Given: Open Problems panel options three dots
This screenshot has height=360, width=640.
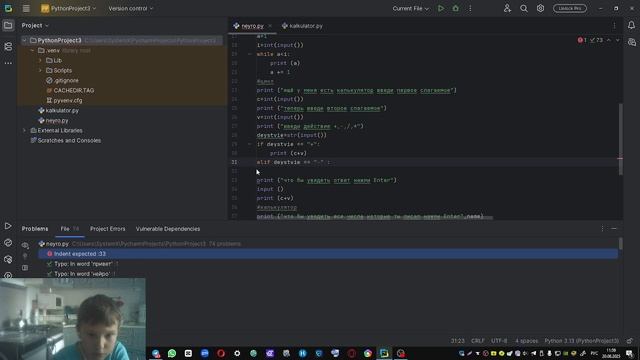Looking at the screenshot, I should (x=602, y=229).
